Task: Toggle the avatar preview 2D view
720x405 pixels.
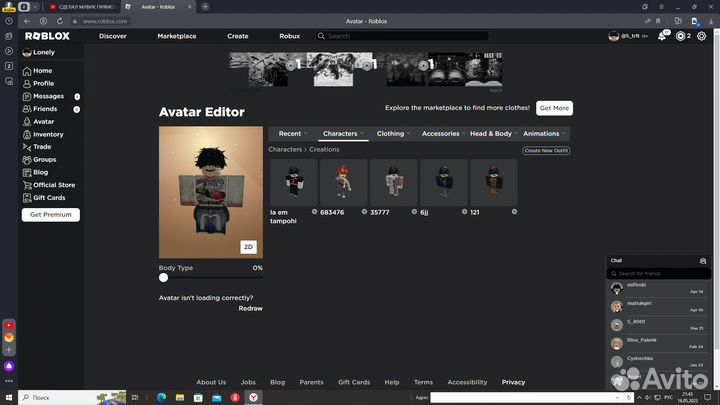Action: [x=248, y=246]
